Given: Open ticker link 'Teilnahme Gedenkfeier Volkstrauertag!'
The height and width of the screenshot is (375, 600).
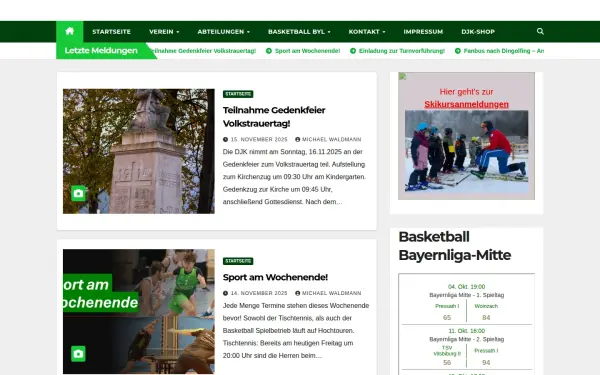Looking at the screenshot, I should [x=204, y=51].
